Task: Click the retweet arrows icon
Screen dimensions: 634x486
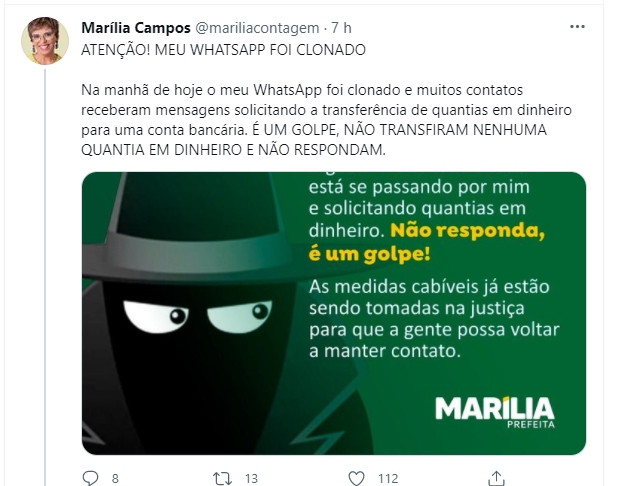Action: tap(223, 478)
